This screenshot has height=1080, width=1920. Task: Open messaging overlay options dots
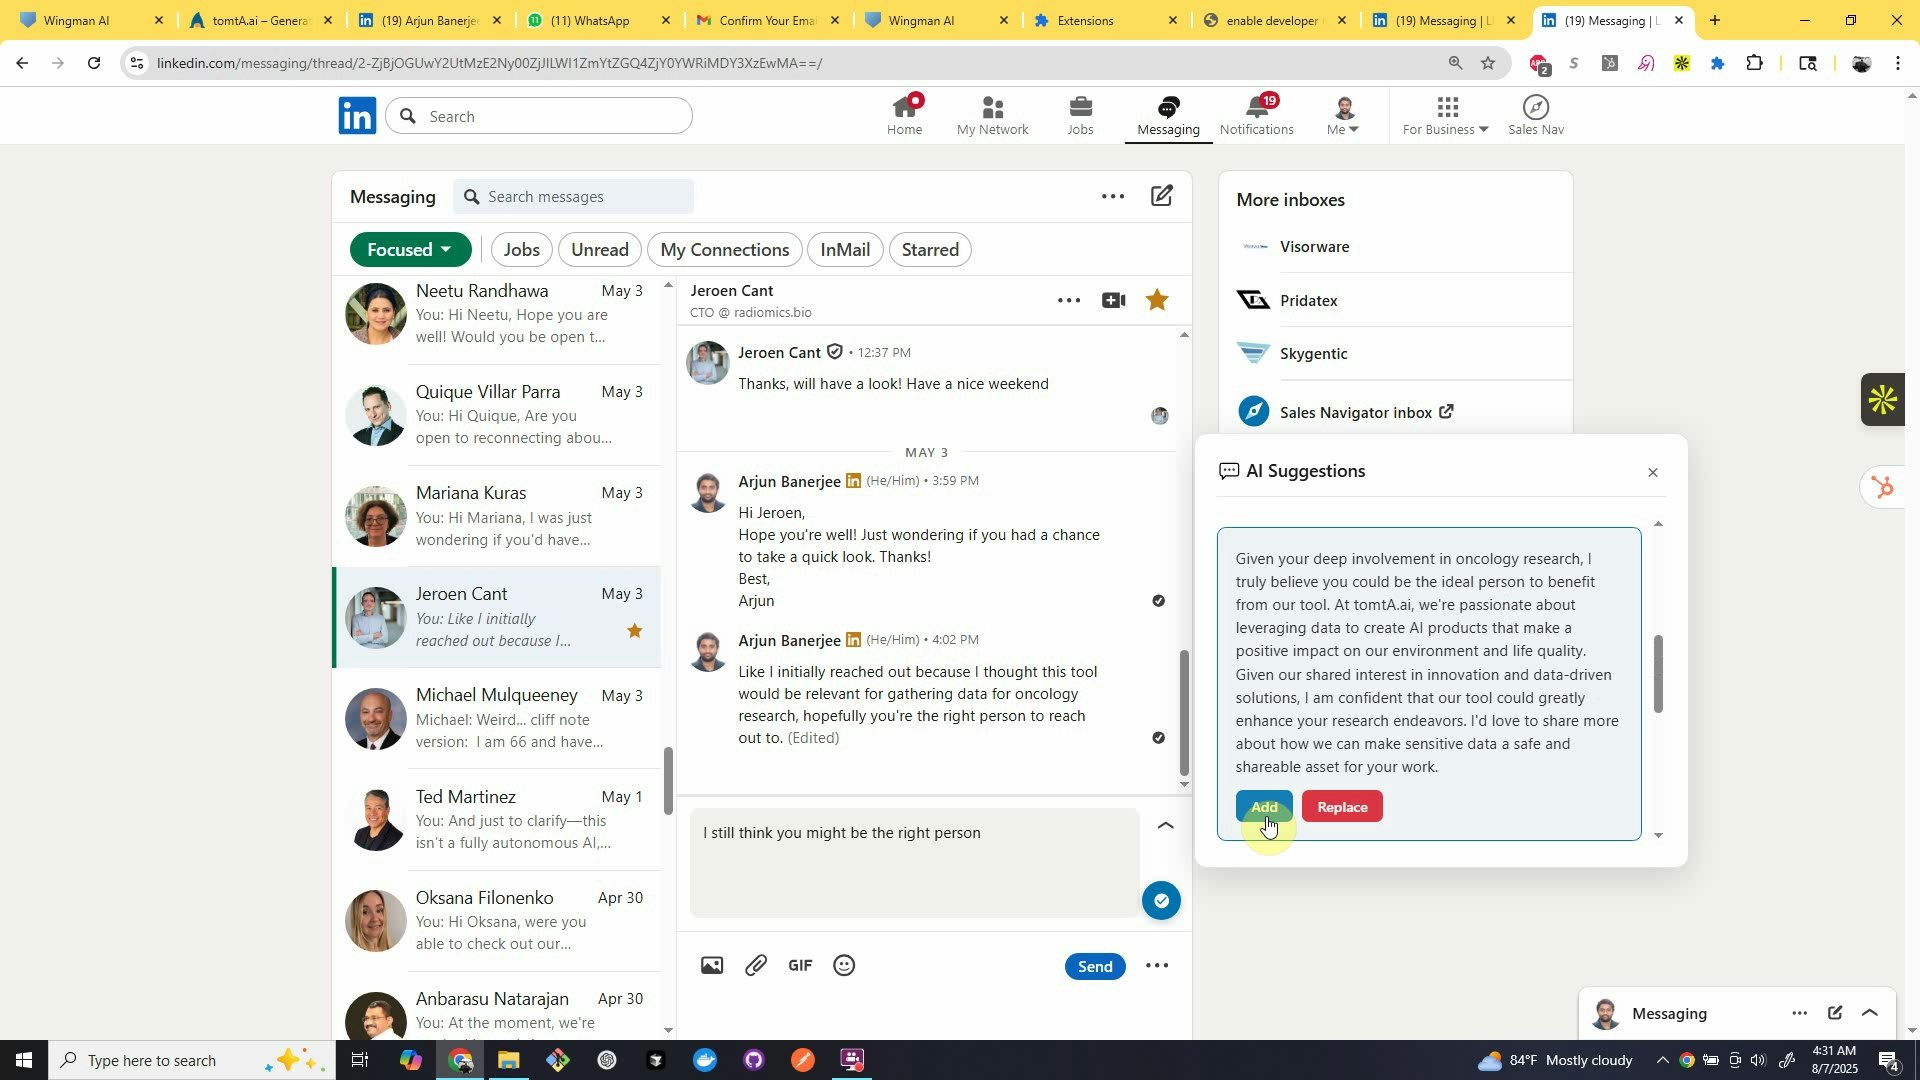[1799, 1013]
